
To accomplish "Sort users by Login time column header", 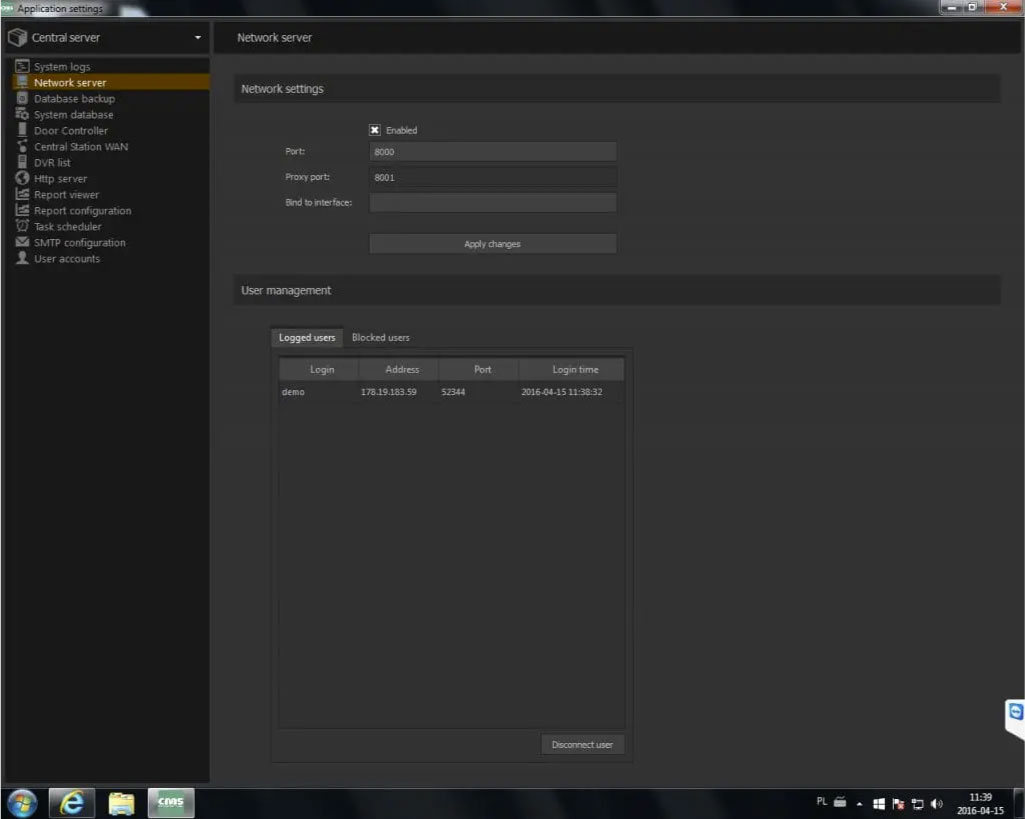I will click(x=575, y=370).
